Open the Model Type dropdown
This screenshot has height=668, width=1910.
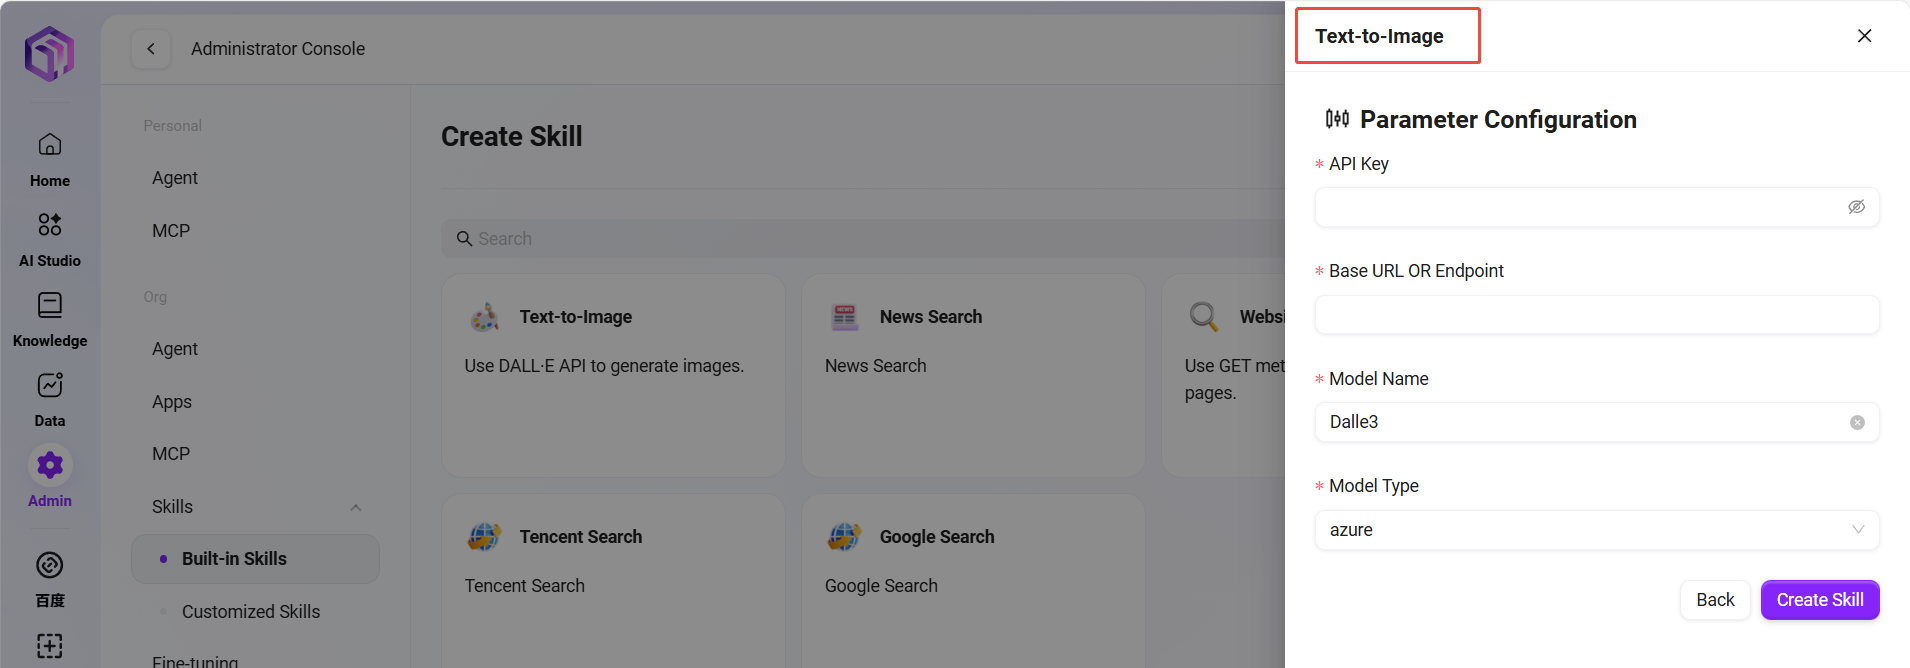pyautogui.click(x=1596, y=530)
